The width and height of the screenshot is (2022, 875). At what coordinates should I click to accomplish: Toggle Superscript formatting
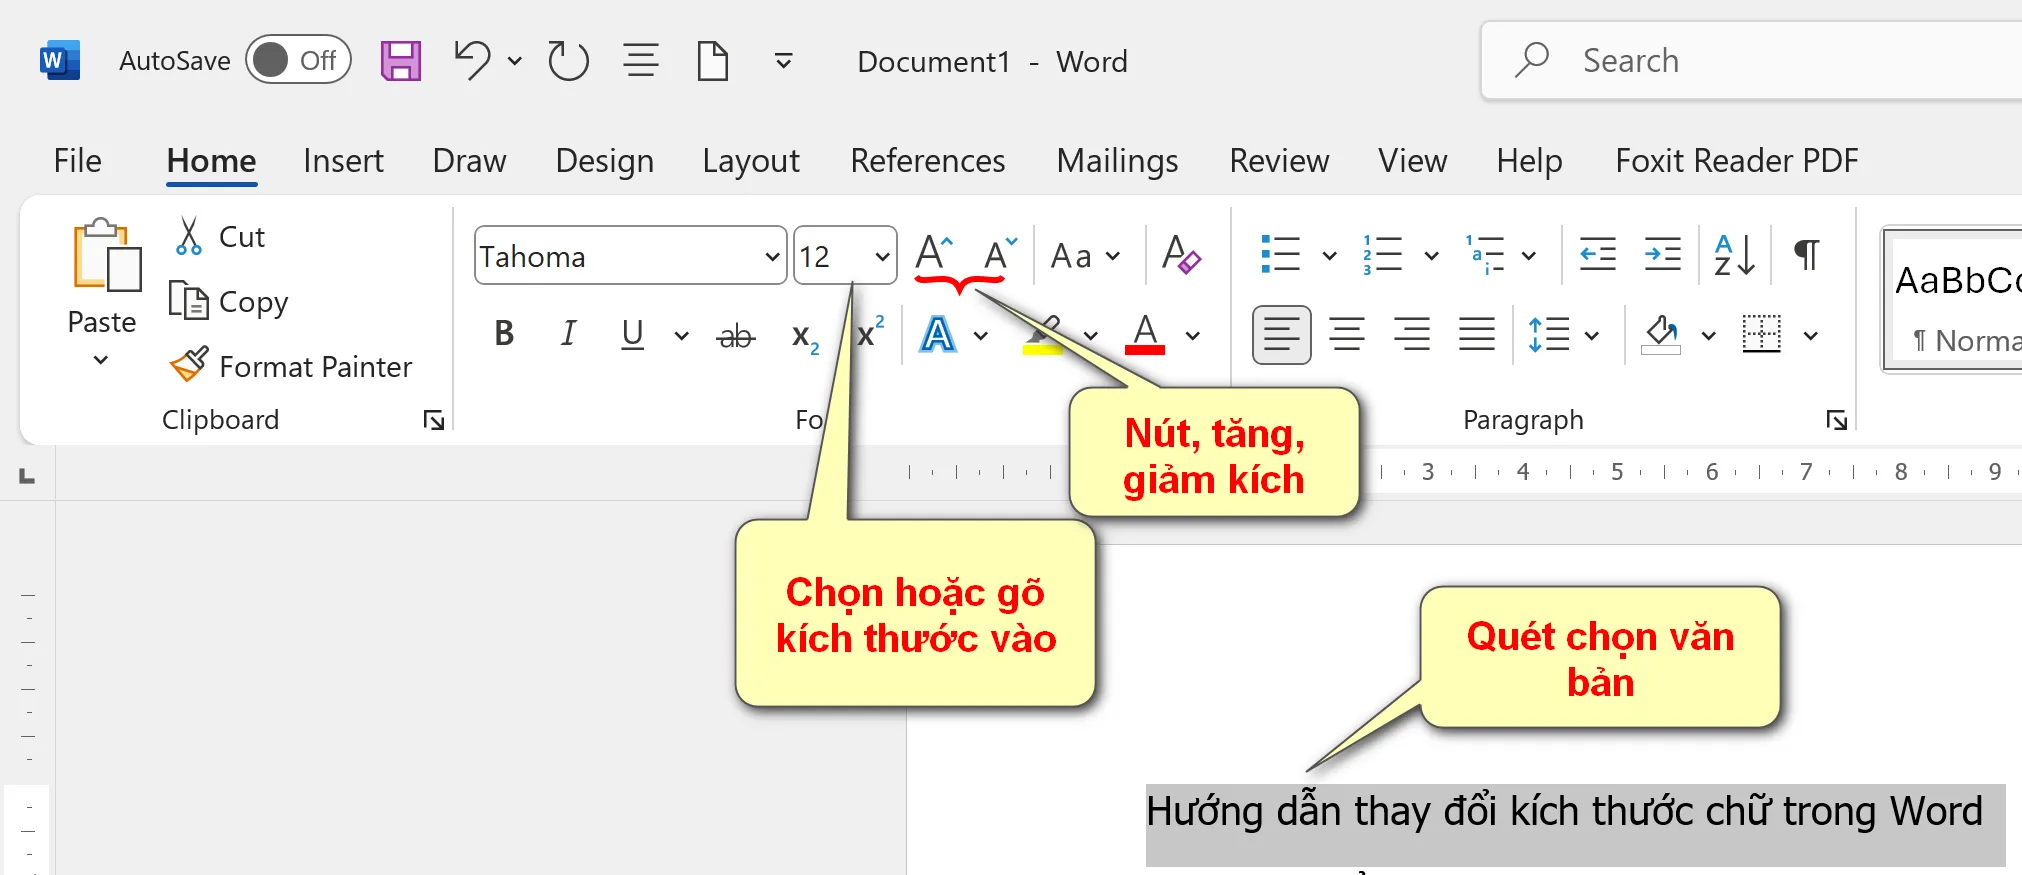tap(871, 332)
